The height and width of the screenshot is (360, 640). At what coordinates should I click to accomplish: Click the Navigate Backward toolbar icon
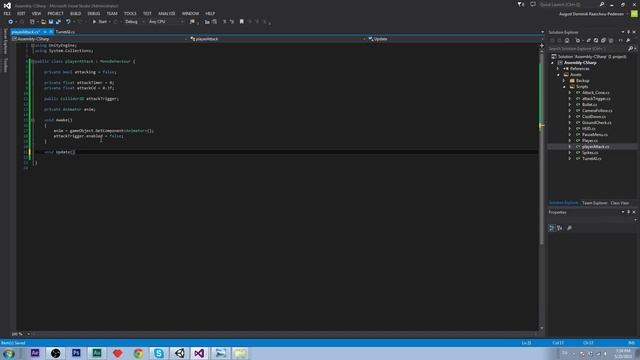(x=11, y=22)
